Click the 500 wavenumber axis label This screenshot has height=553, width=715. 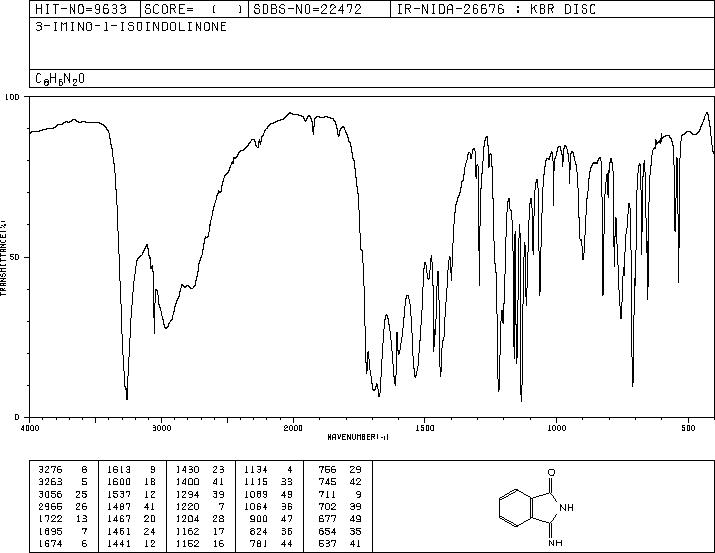point(688,428)
